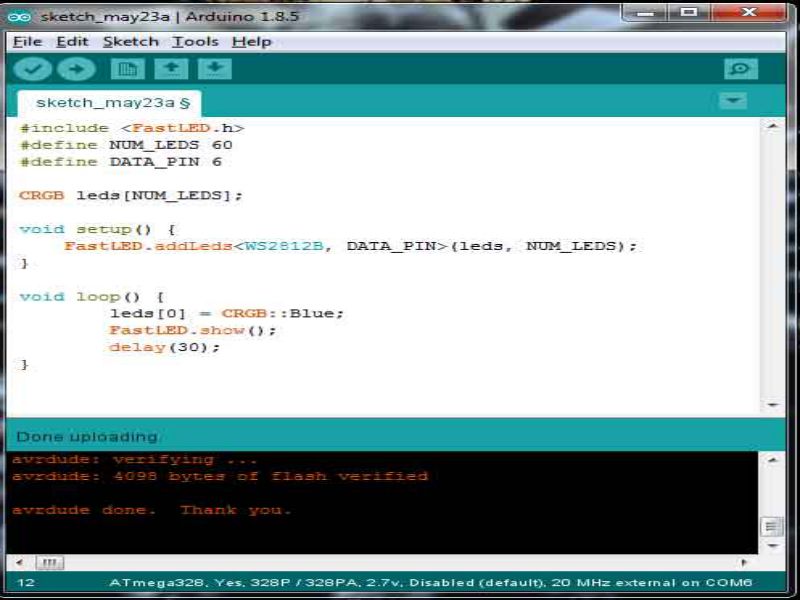Open the Tools menu
Screen dimensions: 800x600
[x=195, y=42]
